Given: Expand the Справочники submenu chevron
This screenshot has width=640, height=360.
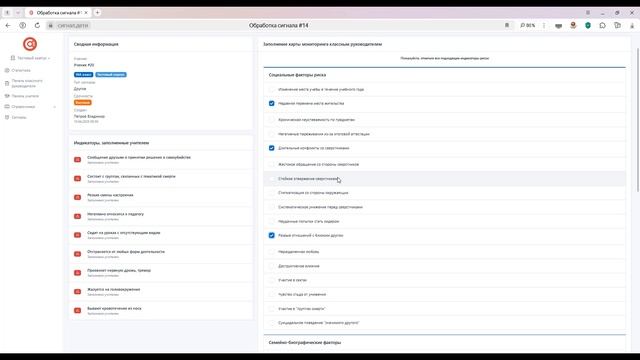Looking at the screenshot, I should [x=55, y=107].
